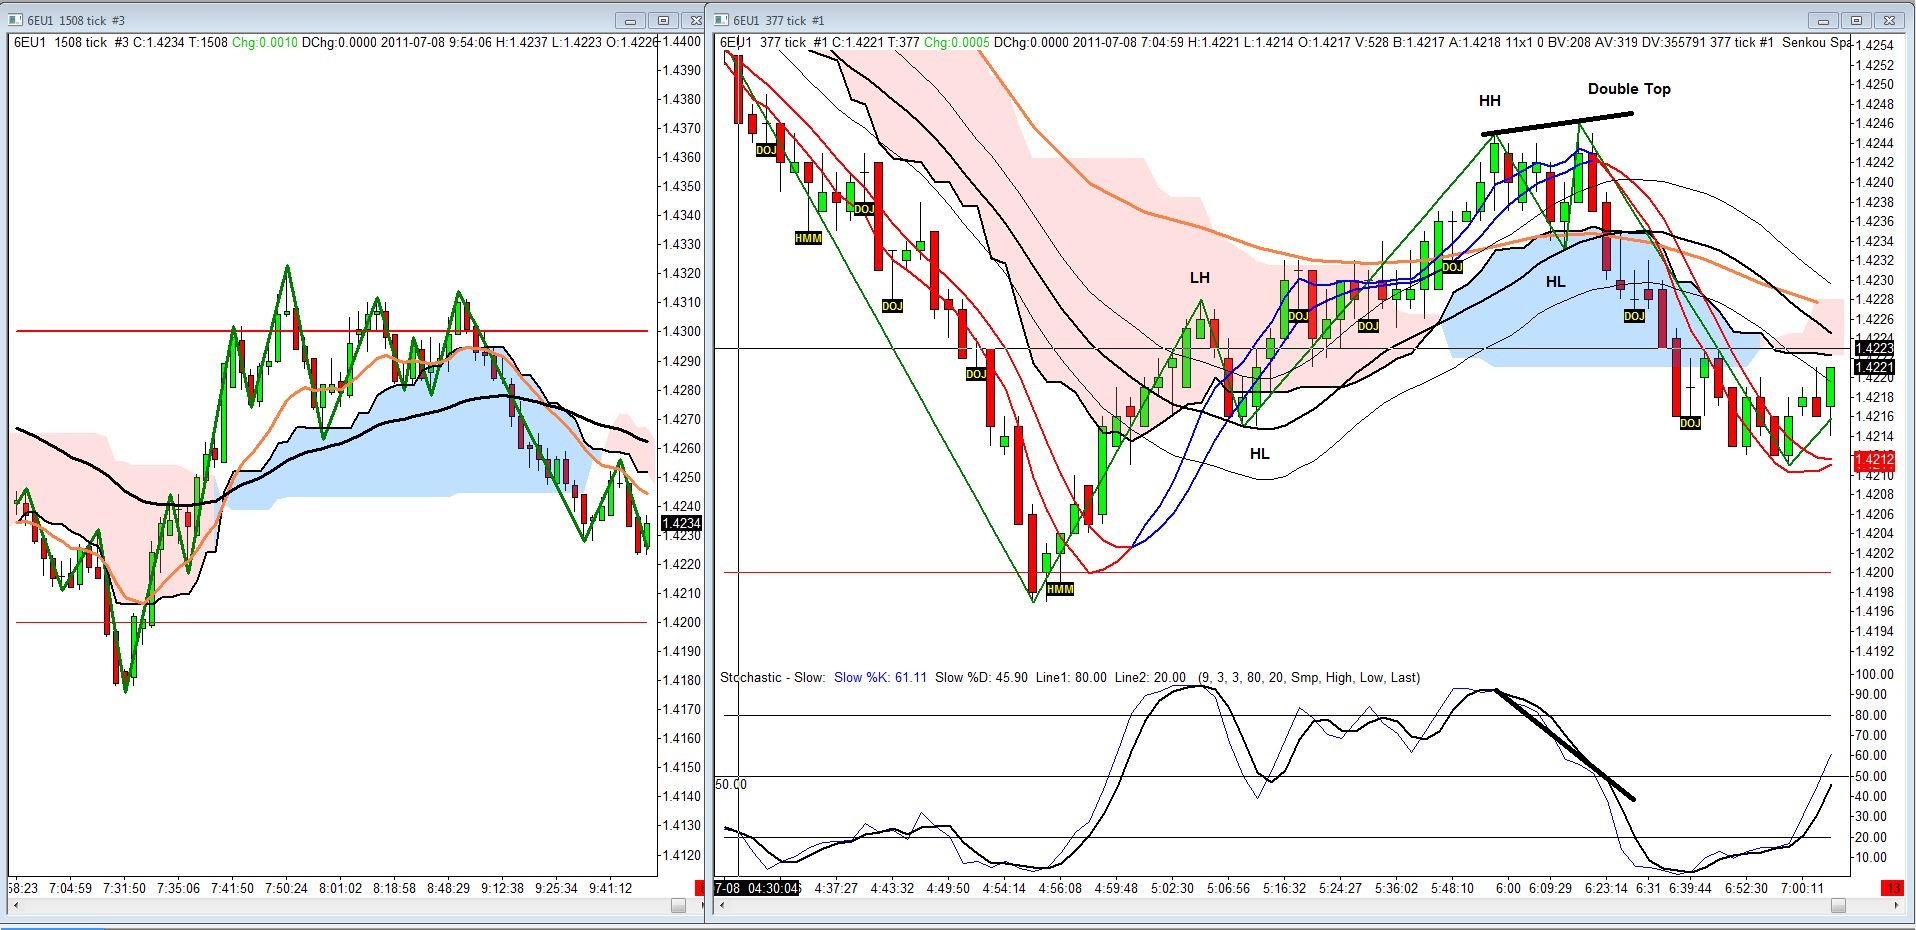Click the "1.4120" price axis label
This screenshot has height=930, width=1916.
(681, 856)
